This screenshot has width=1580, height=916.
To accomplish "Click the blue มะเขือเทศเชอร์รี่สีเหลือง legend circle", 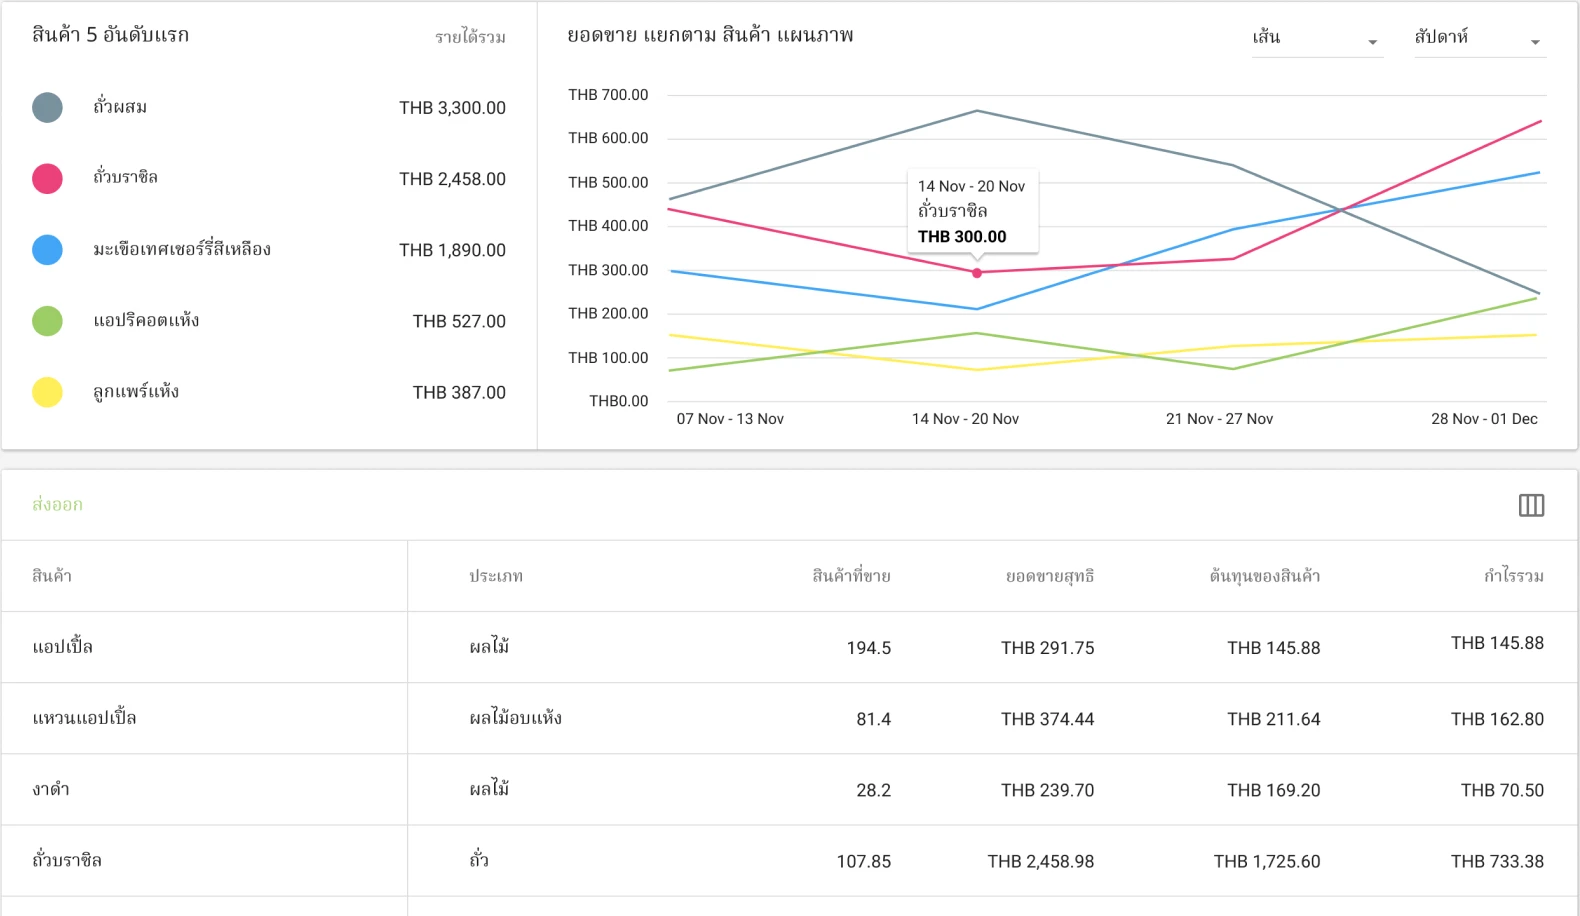I will coord(47,250).
